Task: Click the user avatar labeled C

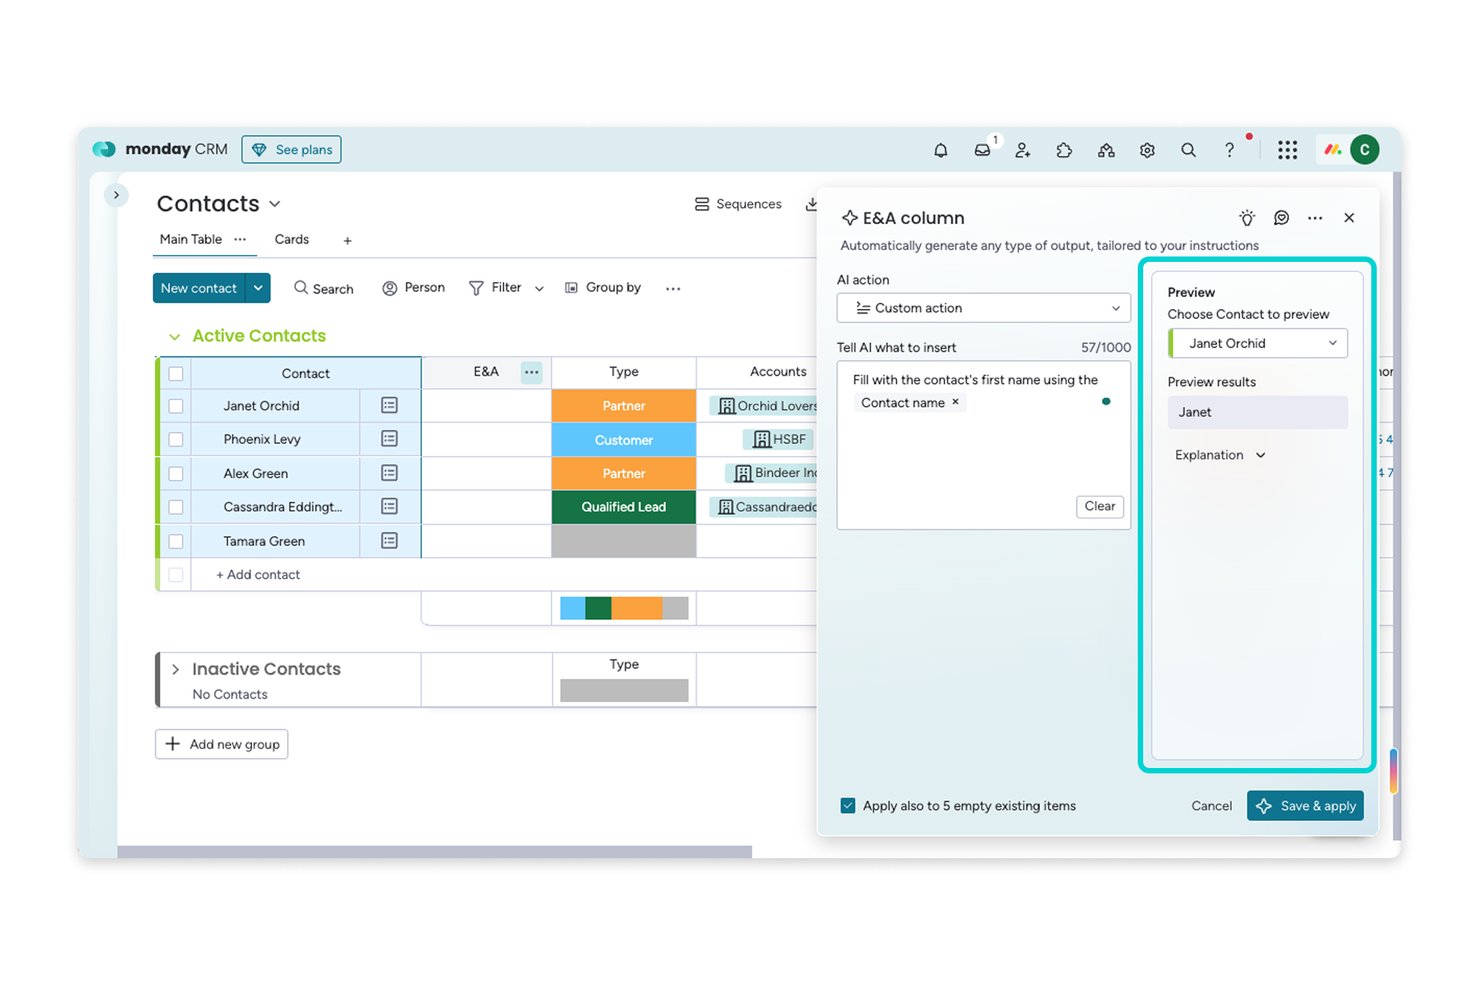Action: [x=1365, y=150]
